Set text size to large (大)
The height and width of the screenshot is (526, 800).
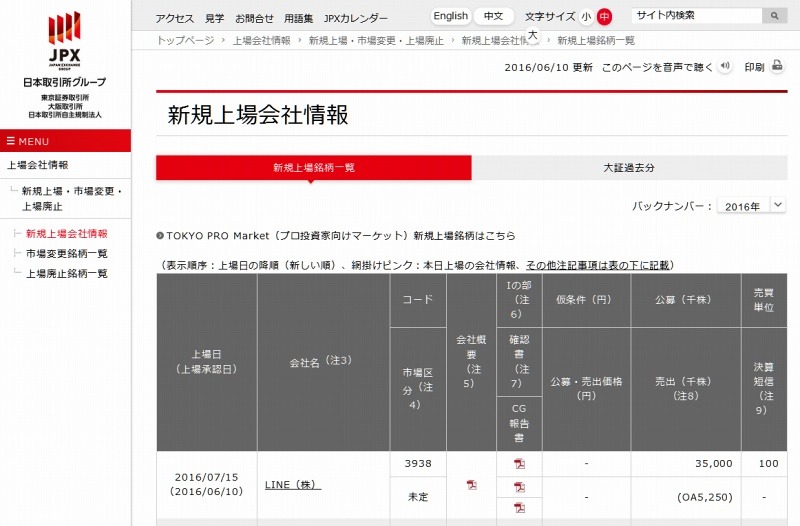pos(533,35)
